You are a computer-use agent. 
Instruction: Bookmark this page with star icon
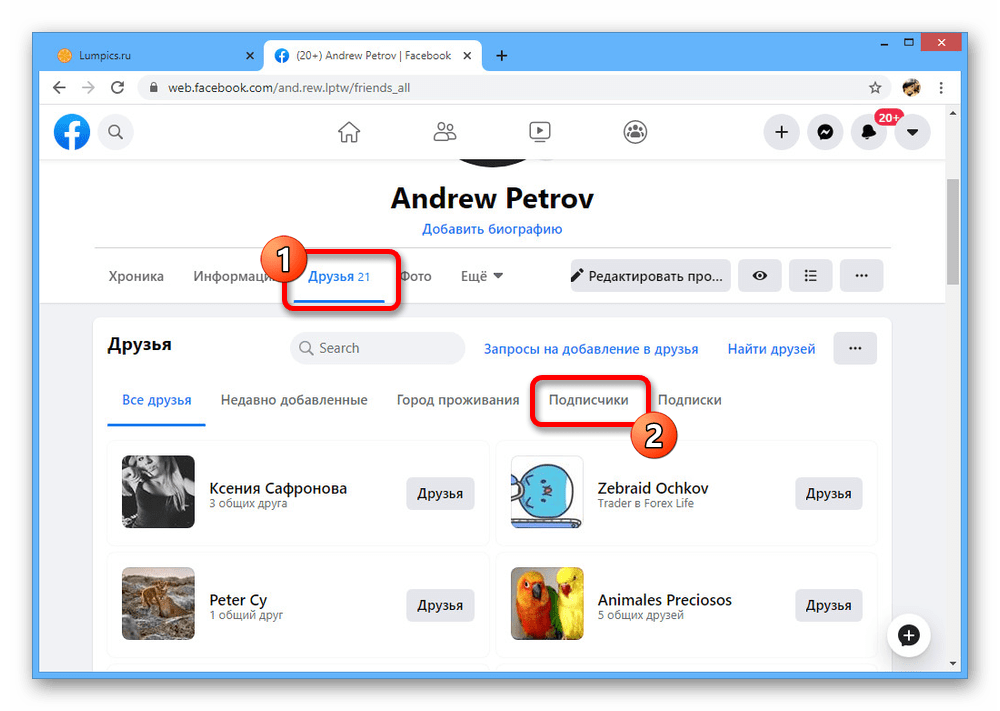[x=875, y=87]
